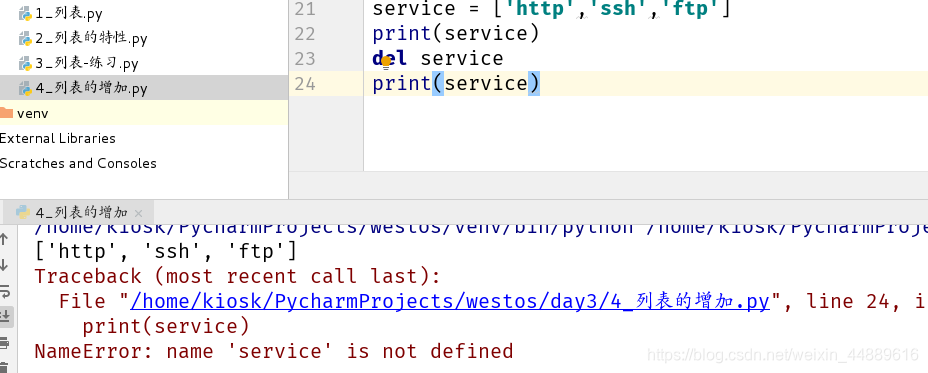
Task: Click 'del service' on editor line 23
Action: click(438, 58)
